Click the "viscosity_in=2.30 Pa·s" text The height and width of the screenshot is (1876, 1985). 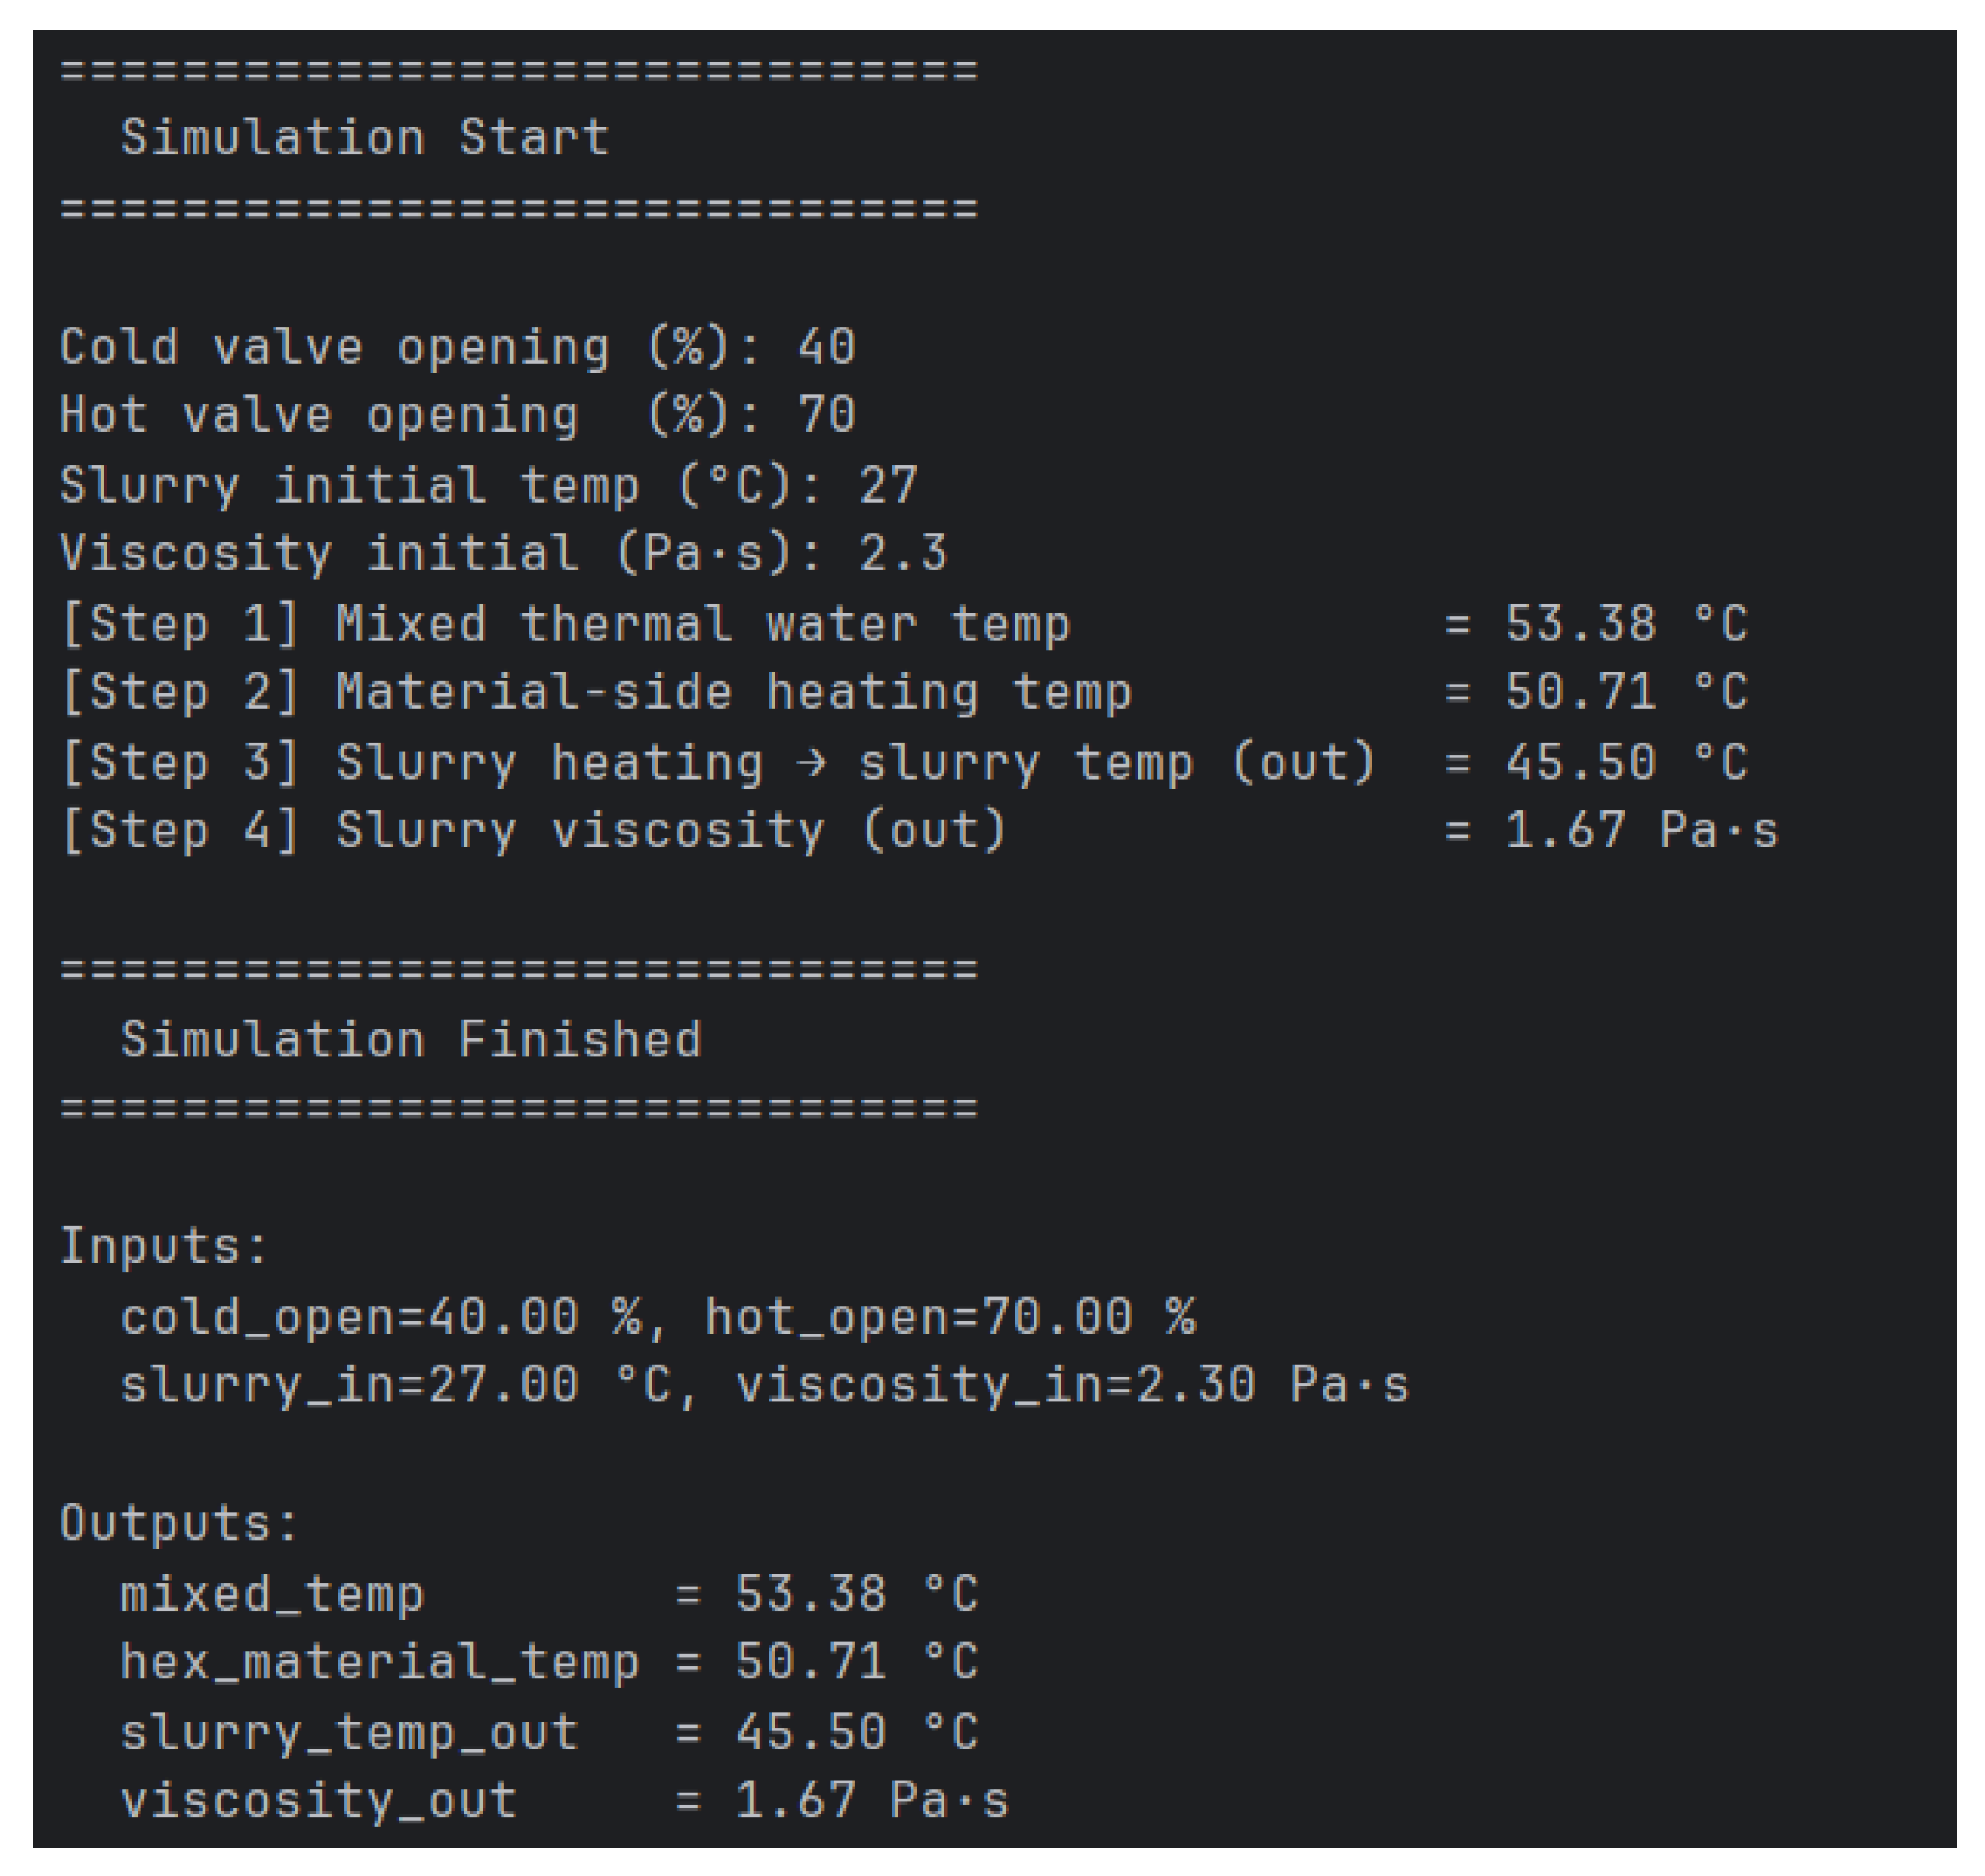pos(1071,1386)
